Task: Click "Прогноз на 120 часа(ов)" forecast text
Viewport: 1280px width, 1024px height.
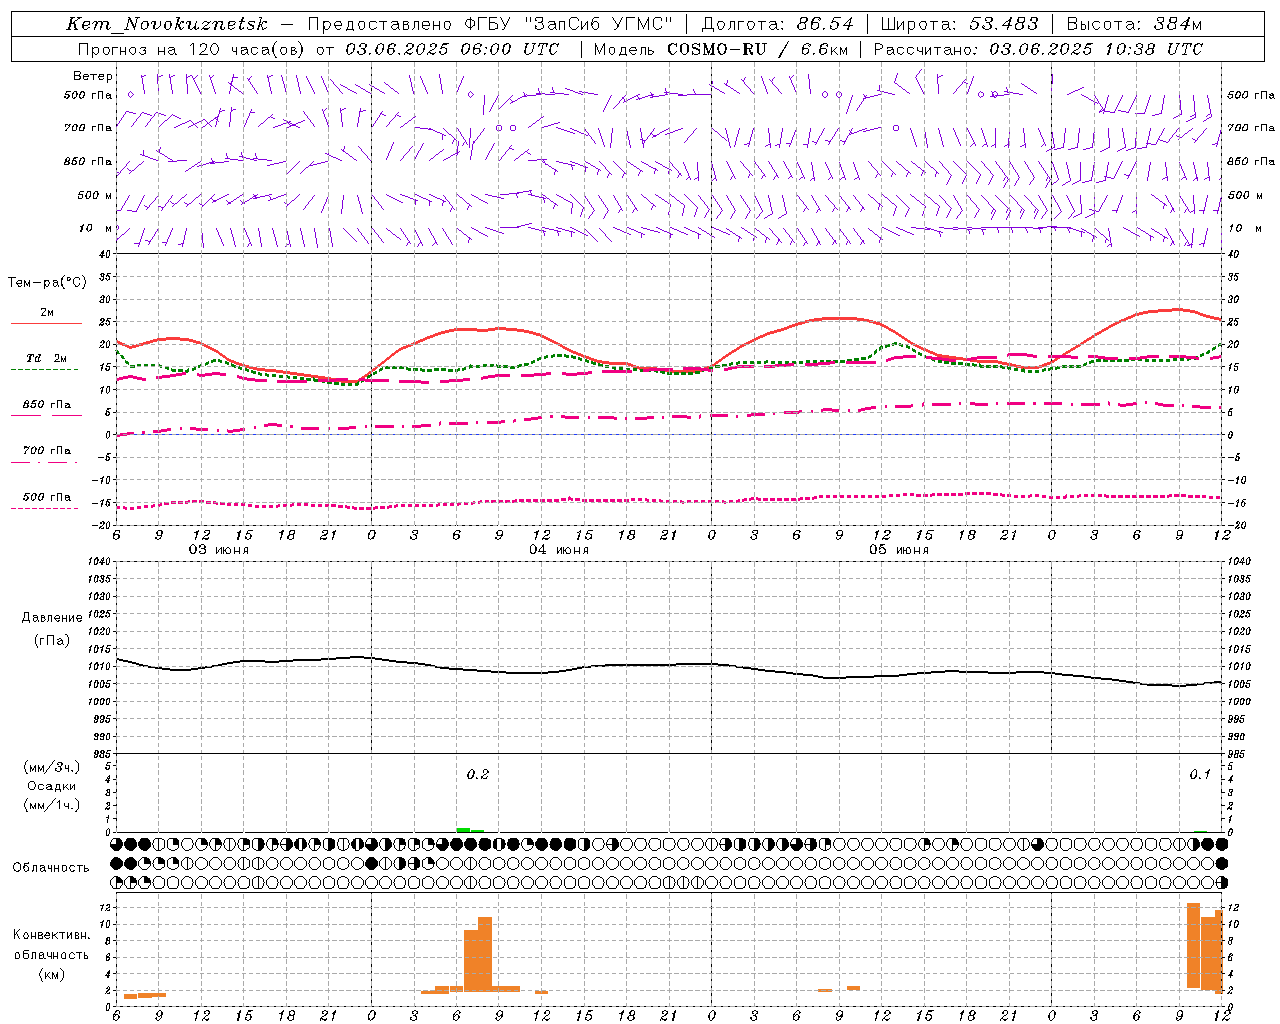Action: (x=191, y=49)
